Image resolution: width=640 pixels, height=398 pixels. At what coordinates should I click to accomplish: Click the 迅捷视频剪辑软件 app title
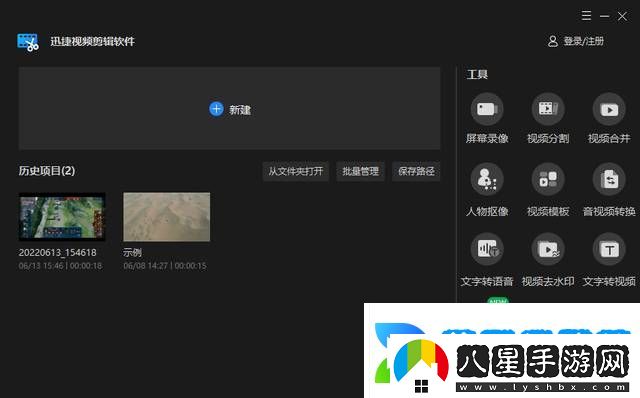(x=92, y=42)
